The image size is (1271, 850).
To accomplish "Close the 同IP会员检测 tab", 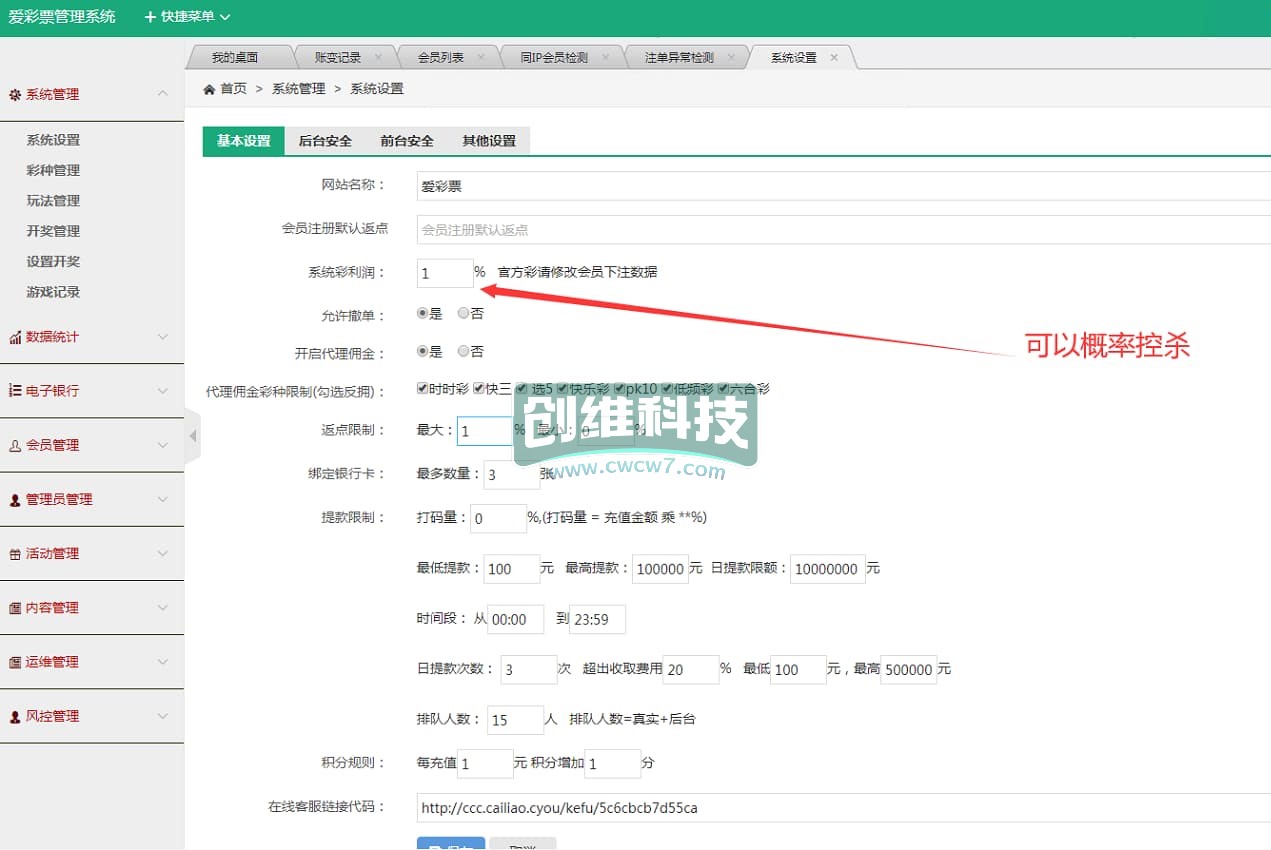I will [x=605, y=58].
